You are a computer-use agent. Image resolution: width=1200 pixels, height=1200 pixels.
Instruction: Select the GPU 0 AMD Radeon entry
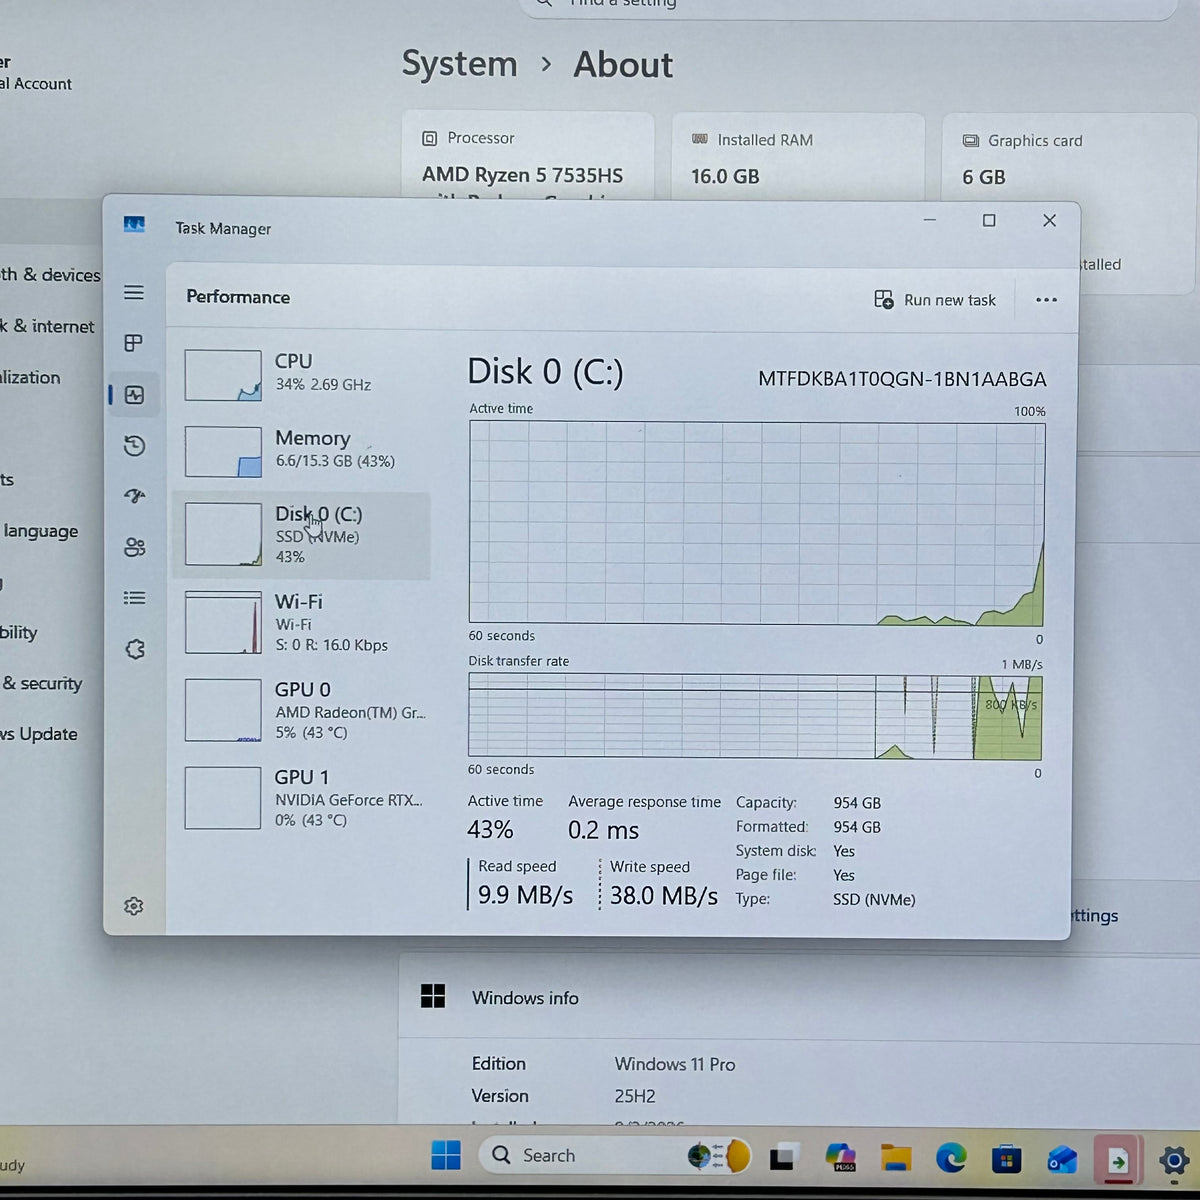click(301, 710)
